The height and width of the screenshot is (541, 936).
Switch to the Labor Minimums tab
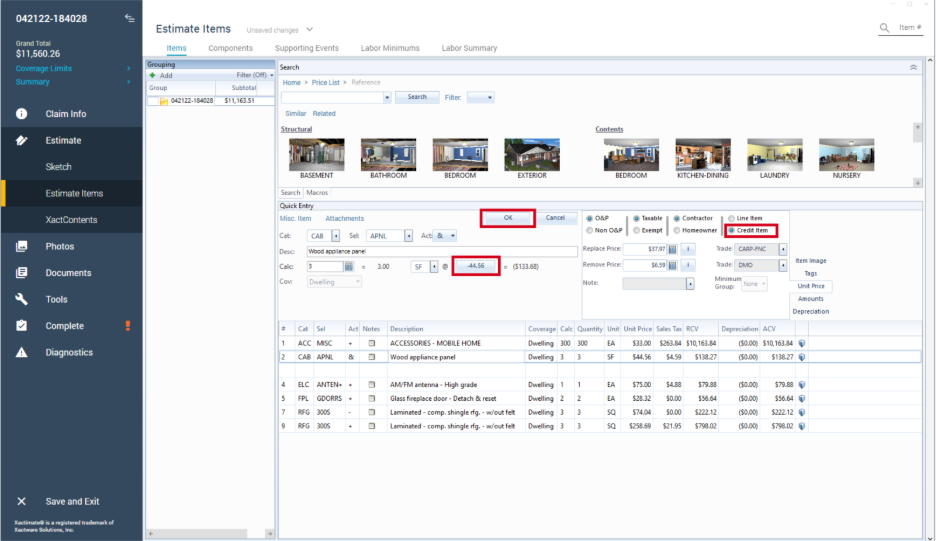click(x=390, y=48)
